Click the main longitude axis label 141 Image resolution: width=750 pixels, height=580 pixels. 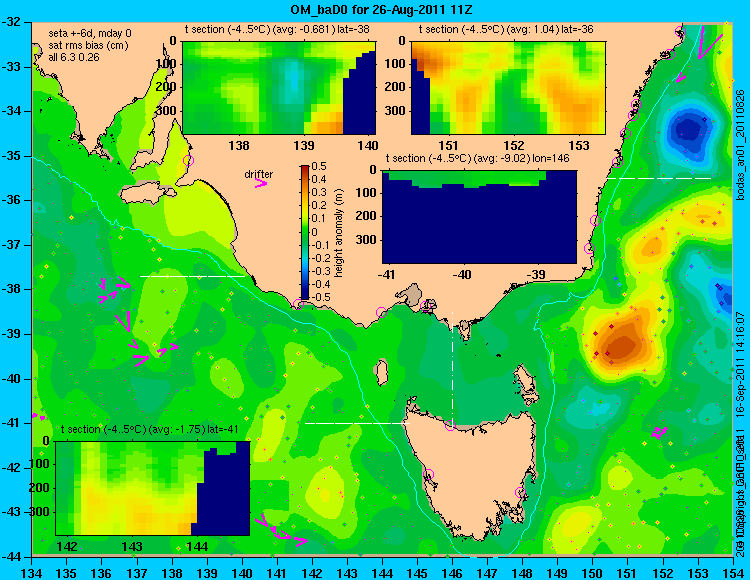pyautogui.click(x=277, y=571)
